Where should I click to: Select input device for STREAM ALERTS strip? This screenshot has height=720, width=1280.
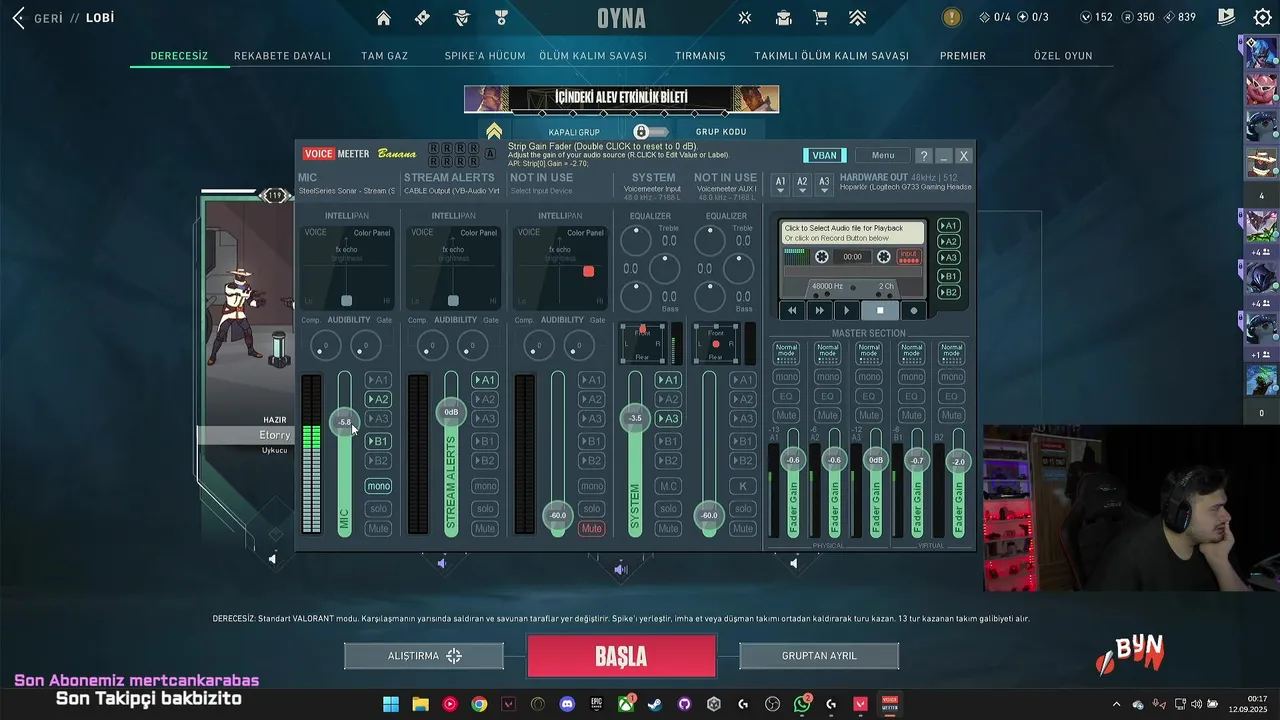coord(452,190)
